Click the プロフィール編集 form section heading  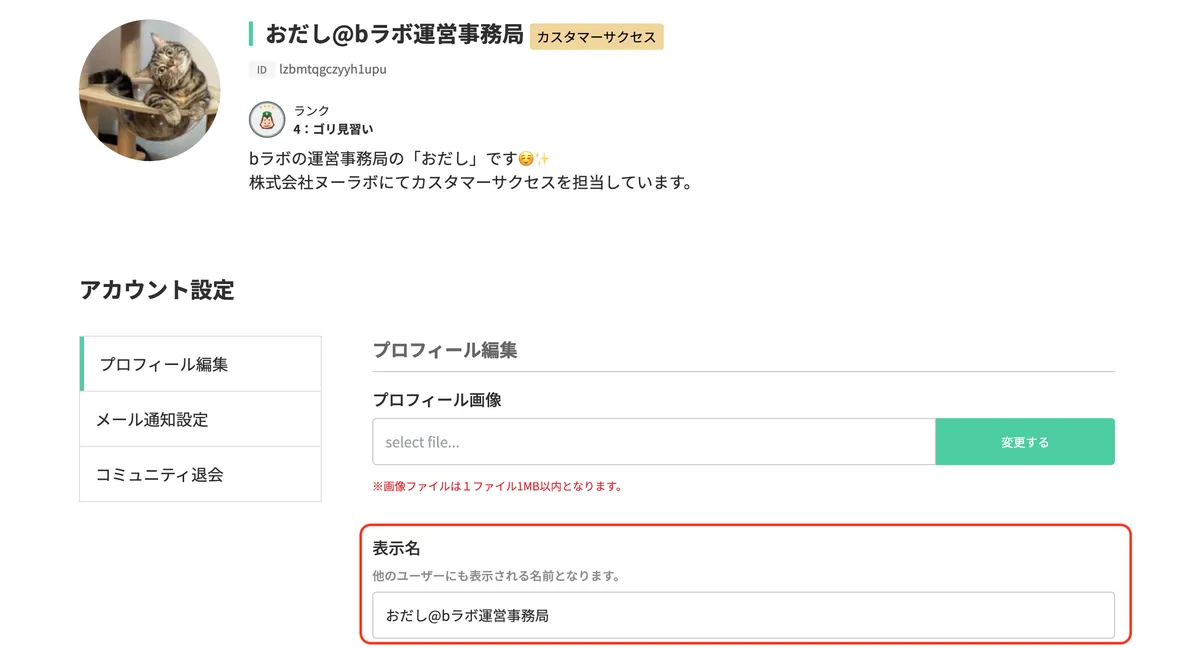445,350
